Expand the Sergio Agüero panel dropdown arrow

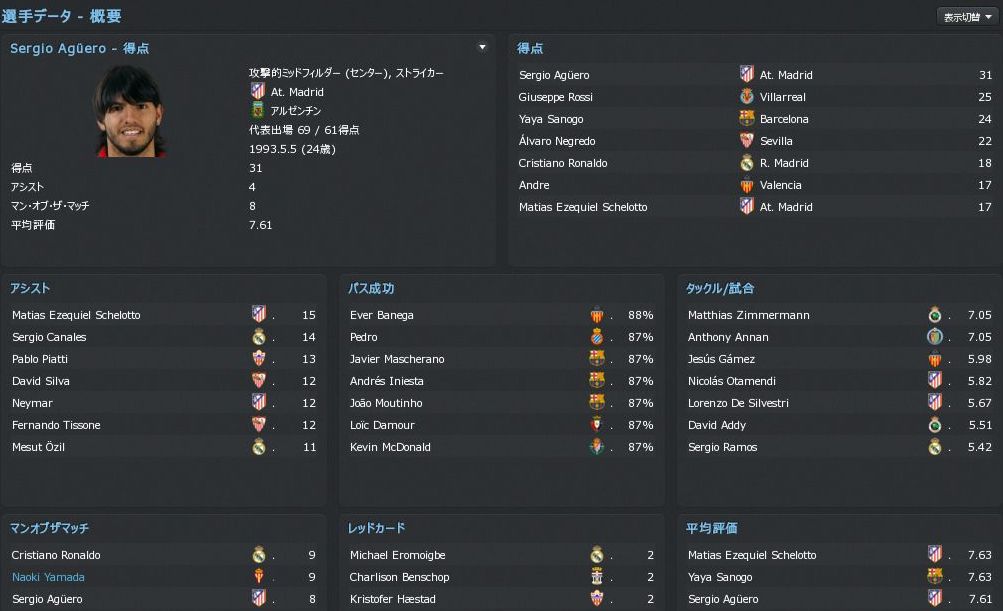click(482, 47)
